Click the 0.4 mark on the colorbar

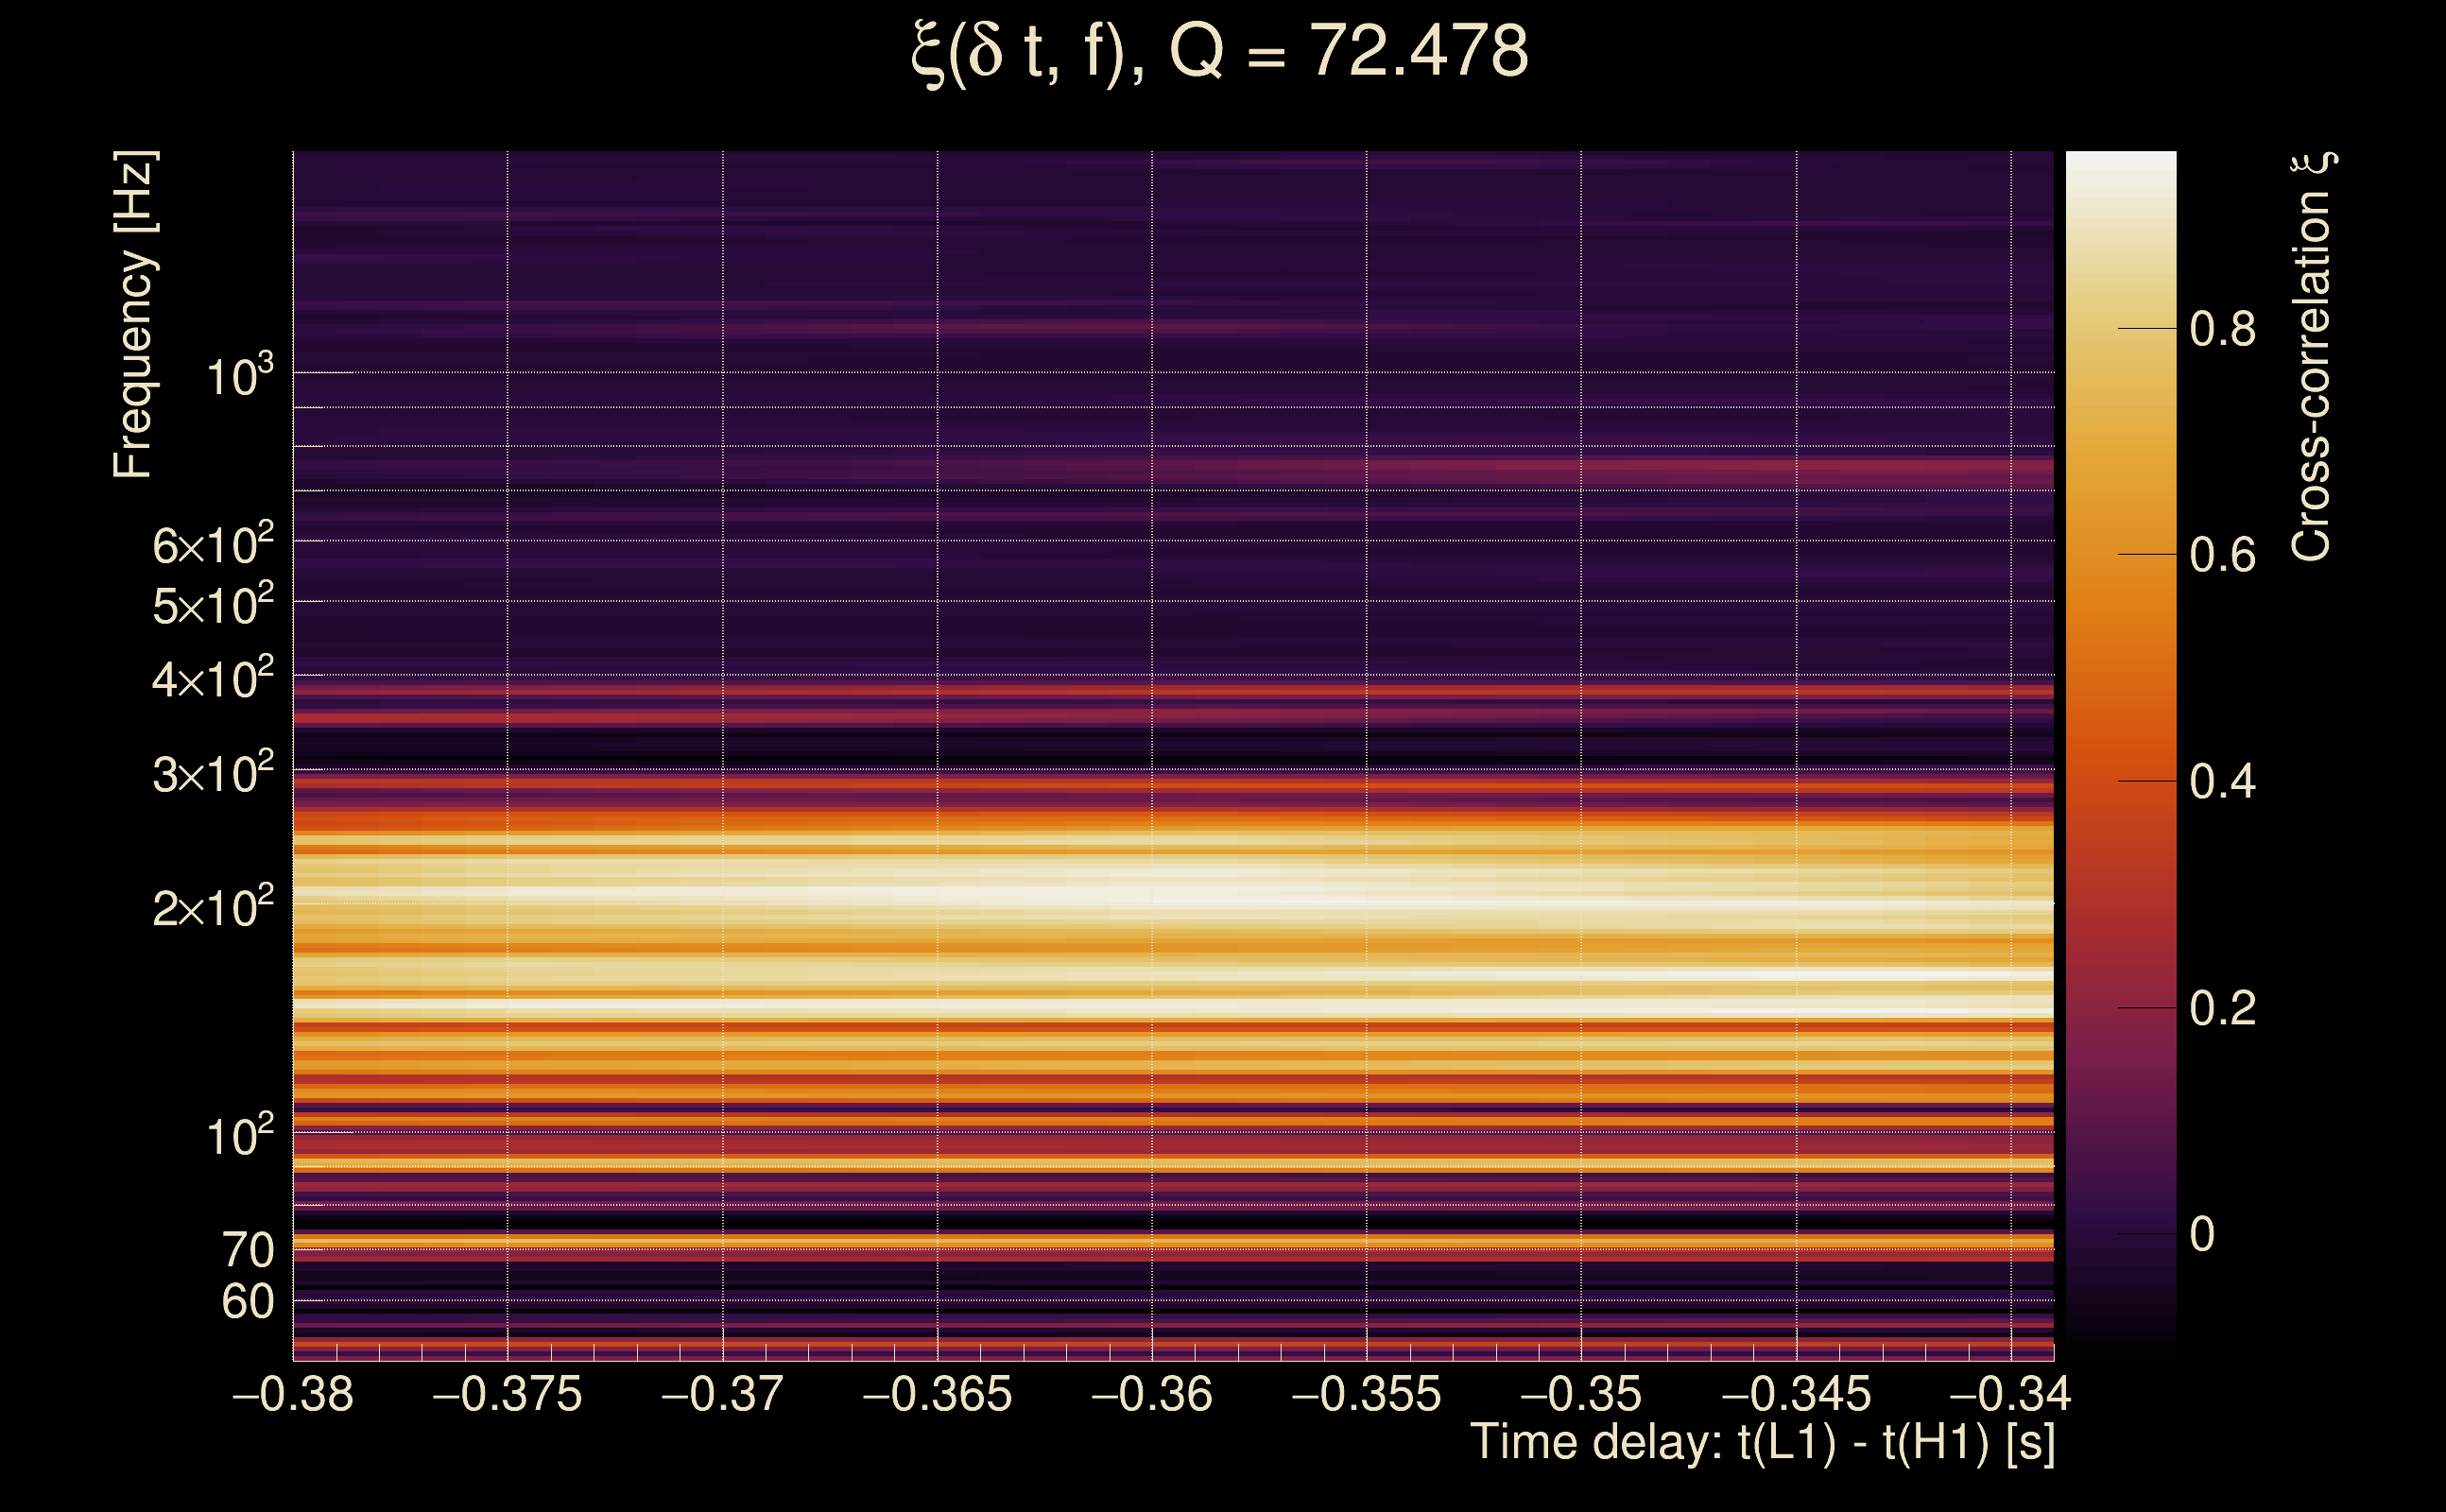pyautogui.click(x=2222, y=781)
